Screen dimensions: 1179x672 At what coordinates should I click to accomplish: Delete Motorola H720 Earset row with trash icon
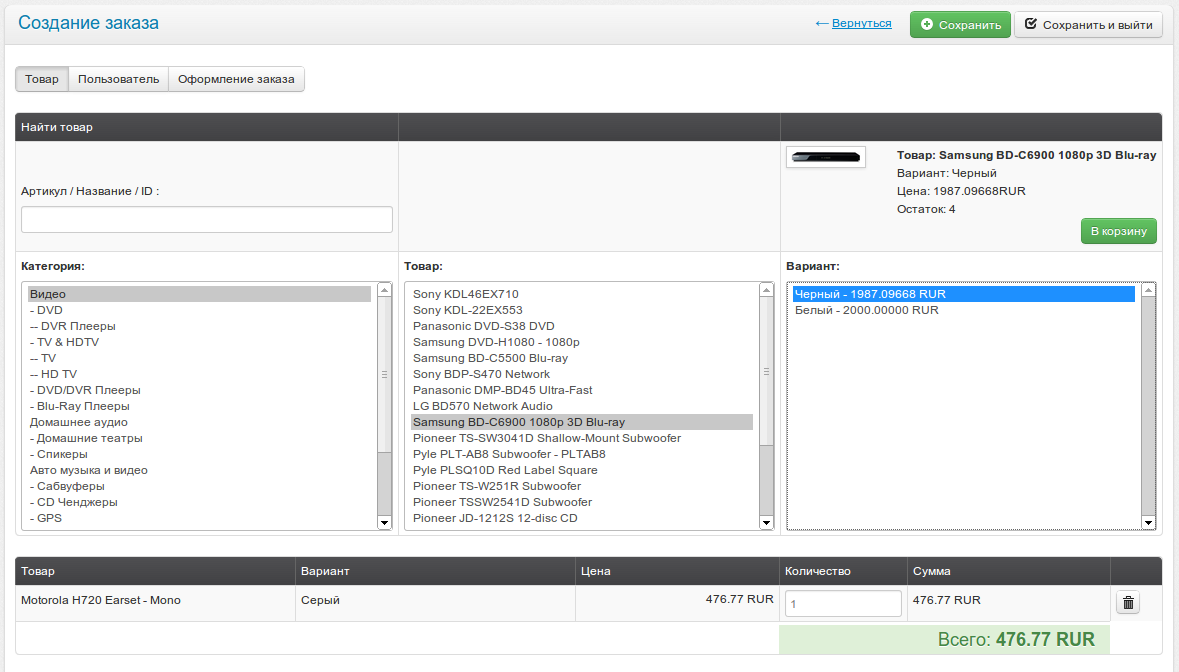pos(1128,602)
